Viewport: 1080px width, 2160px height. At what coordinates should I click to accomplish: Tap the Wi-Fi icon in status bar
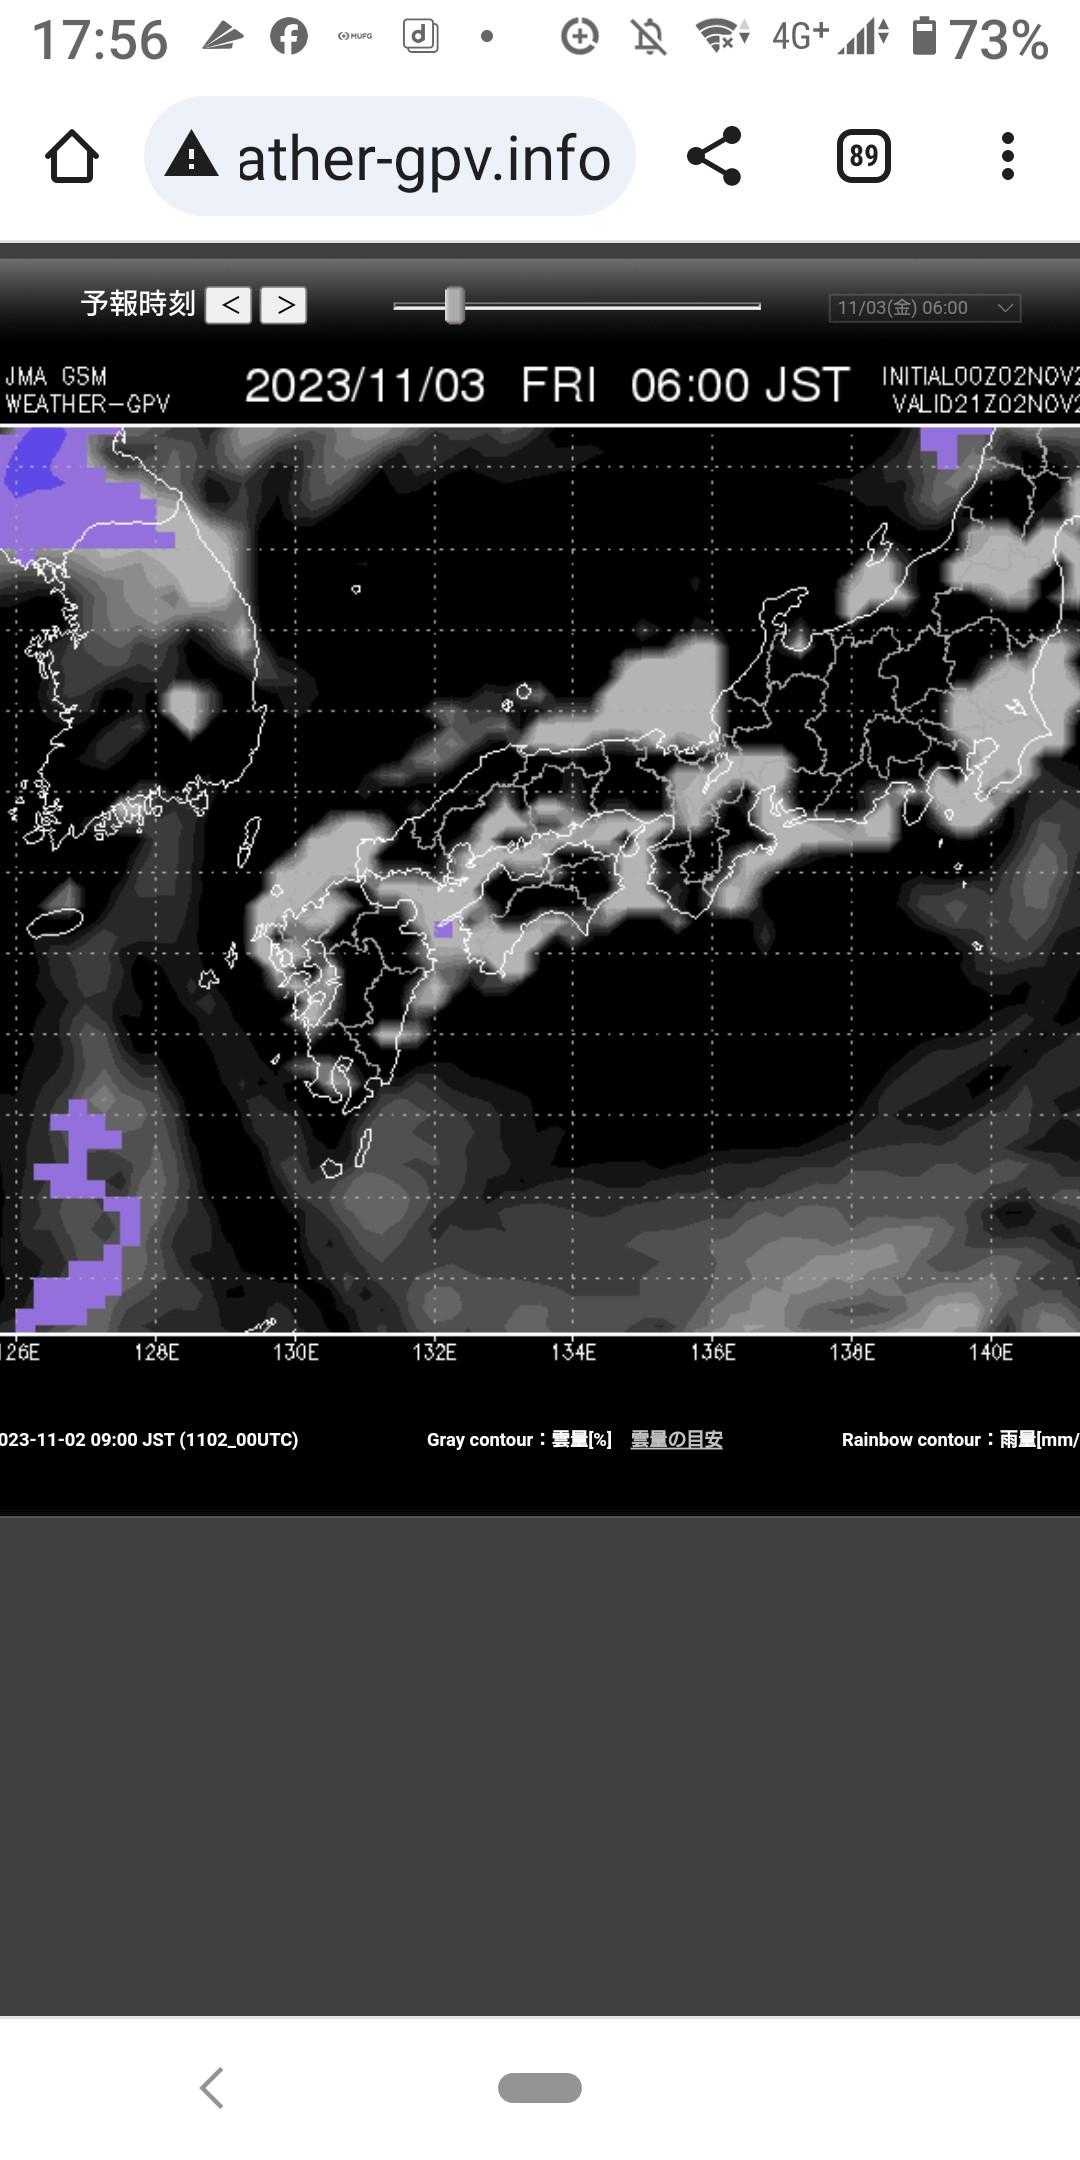pyautogui.click(x=722, y=38)
